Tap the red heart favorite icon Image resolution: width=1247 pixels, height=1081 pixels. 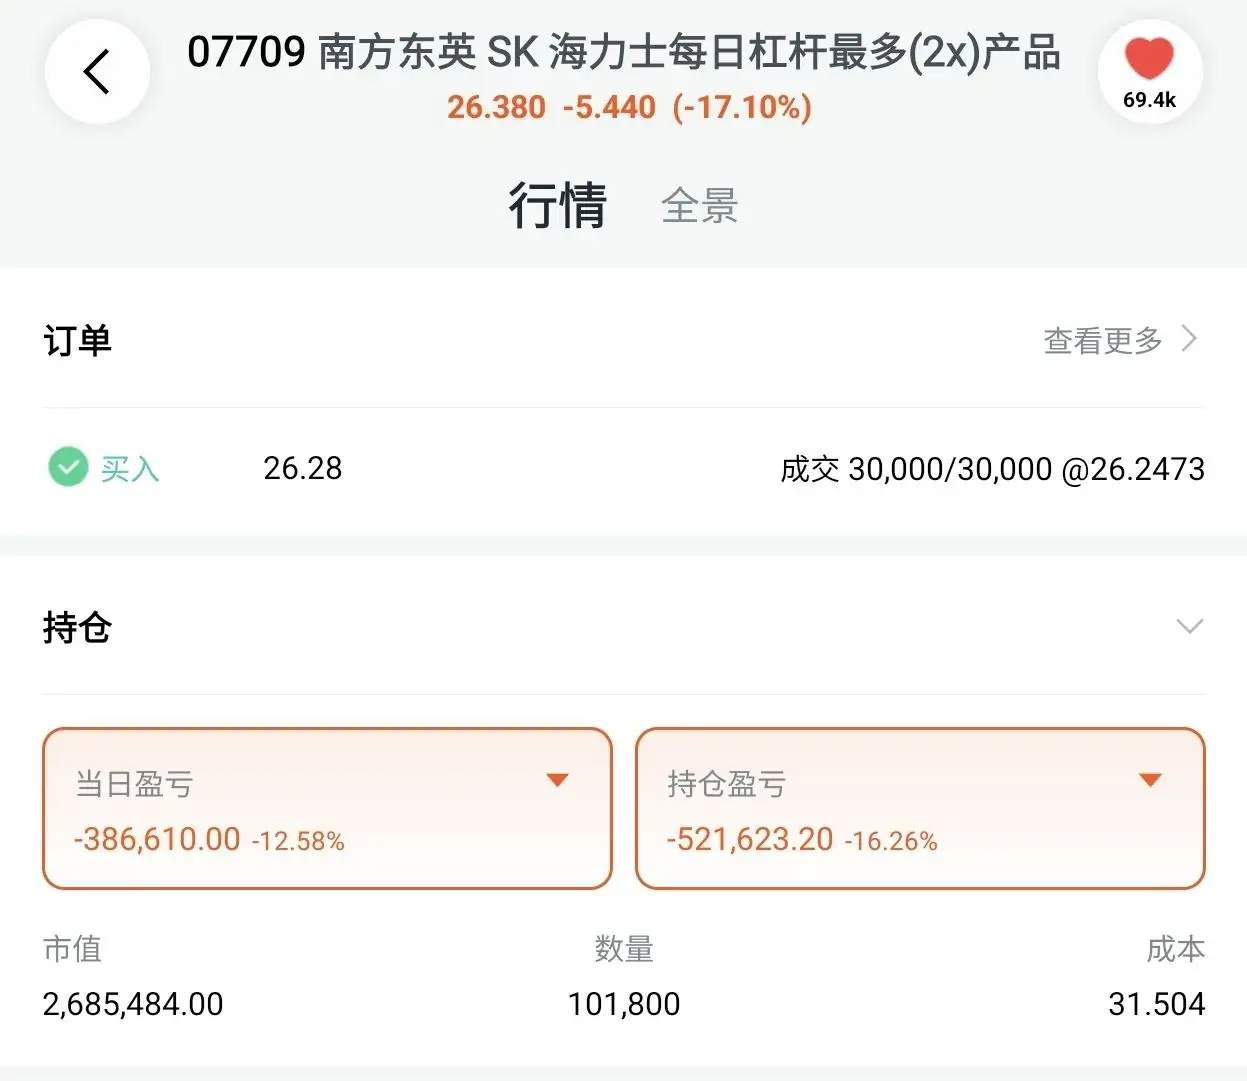click(1149, 57)
